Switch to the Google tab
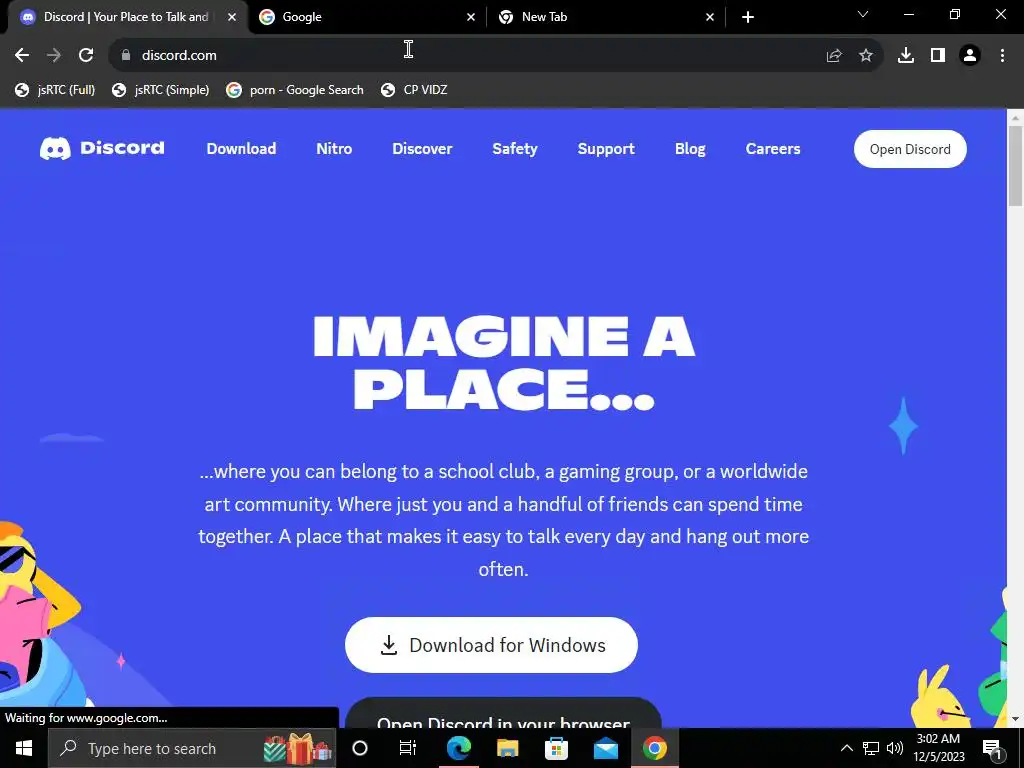 coord(367,17)
